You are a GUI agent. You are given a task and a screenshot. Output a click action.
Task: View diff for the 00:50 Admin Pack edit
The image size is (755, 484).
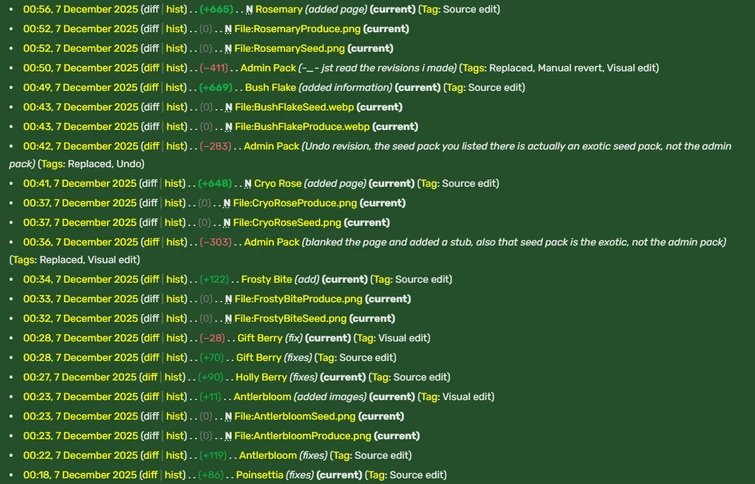[x=151, y=68]
